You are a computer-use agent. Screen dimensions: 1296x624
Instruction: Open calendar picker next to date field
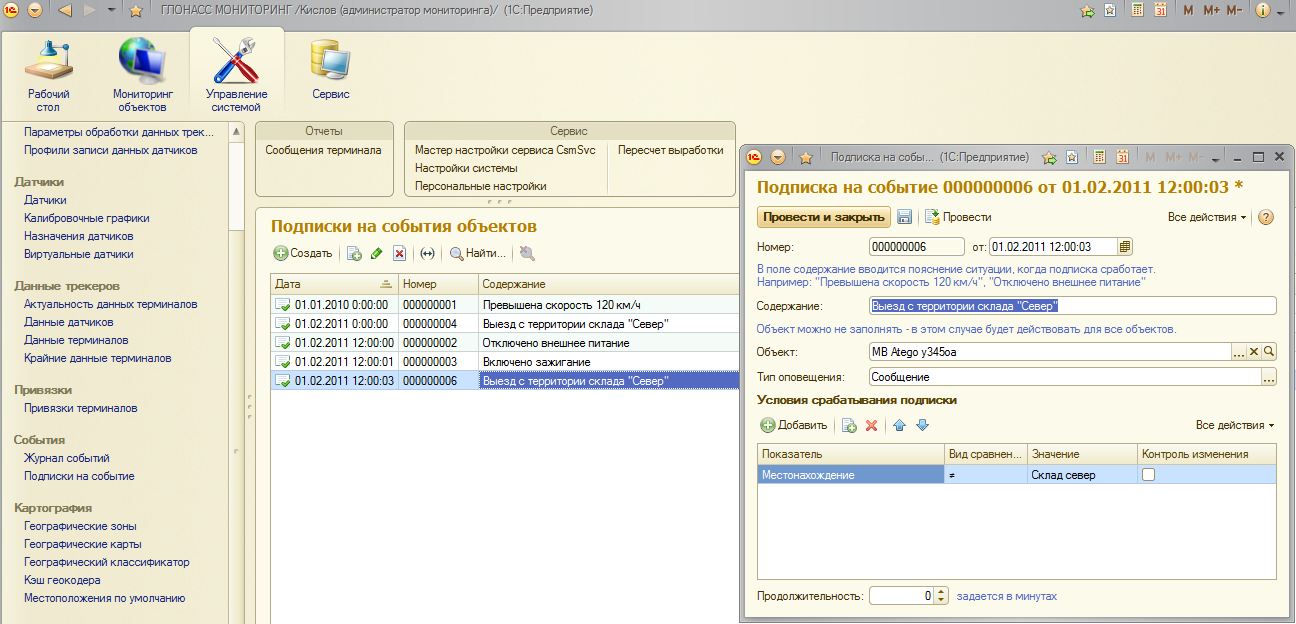click(x=1125, y=247)
